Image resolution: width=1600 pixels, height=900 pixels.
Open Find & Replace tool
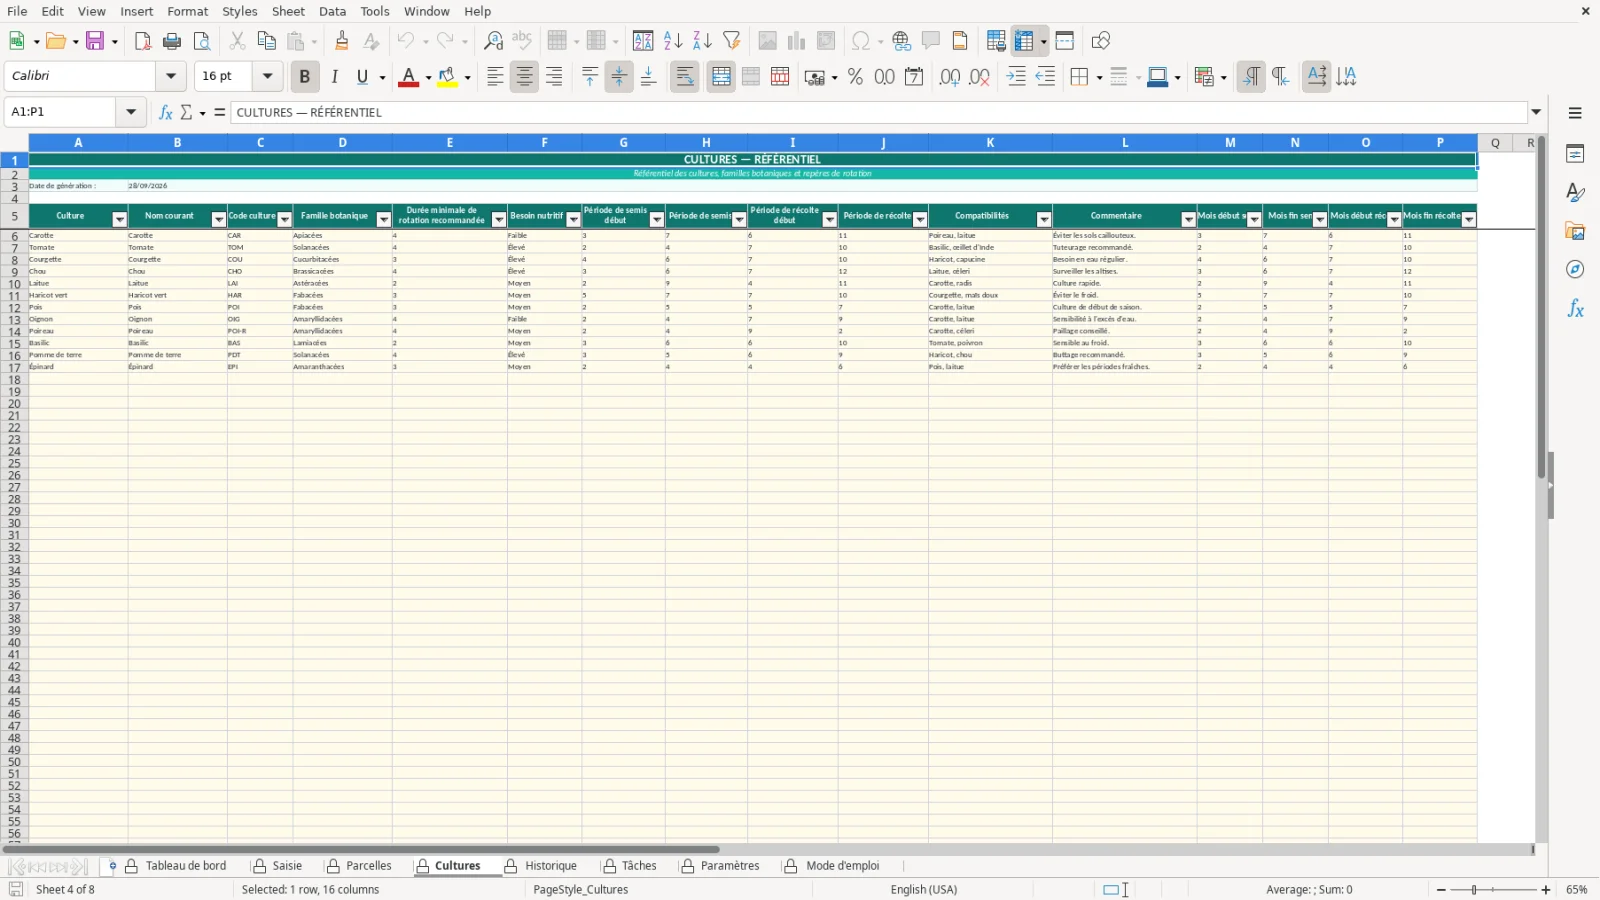493,41
